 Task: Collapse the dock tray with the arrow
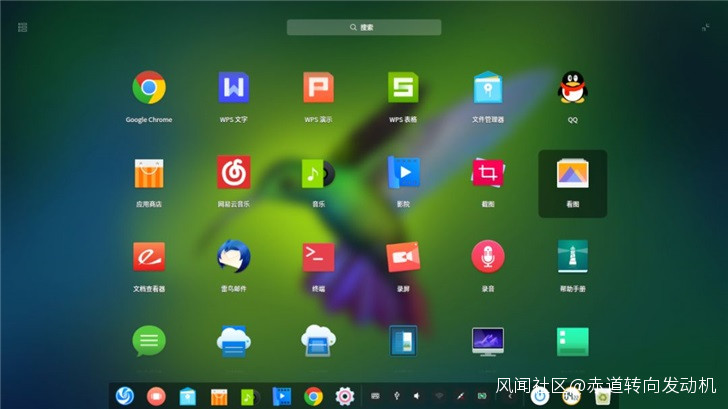pos(510,396)
